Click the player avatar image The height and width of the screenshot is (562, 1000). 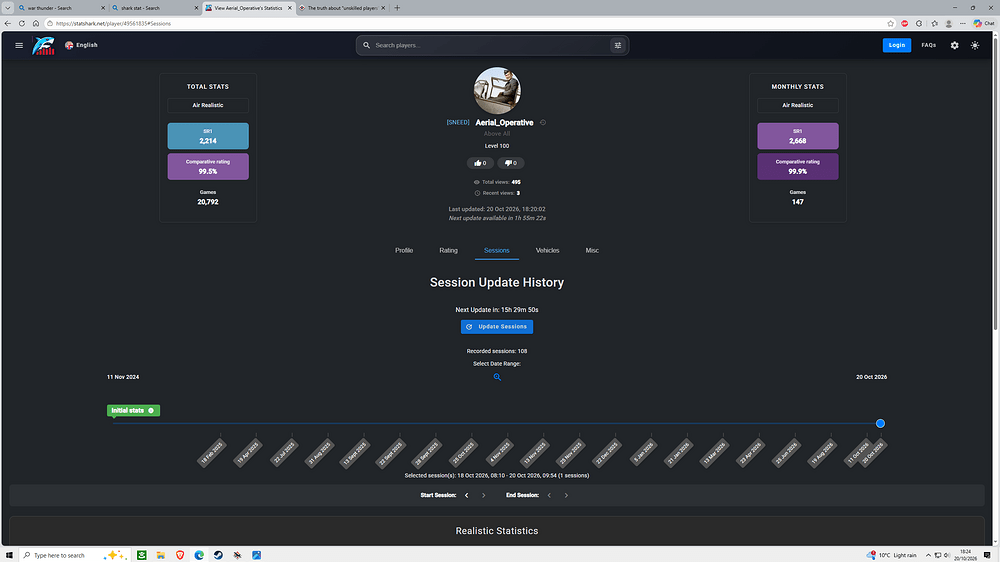click(497, 91)
